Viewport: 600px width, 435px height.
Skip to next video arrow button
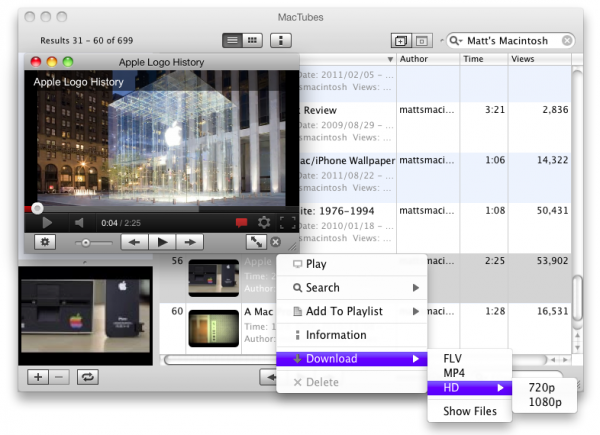(190, 242)
